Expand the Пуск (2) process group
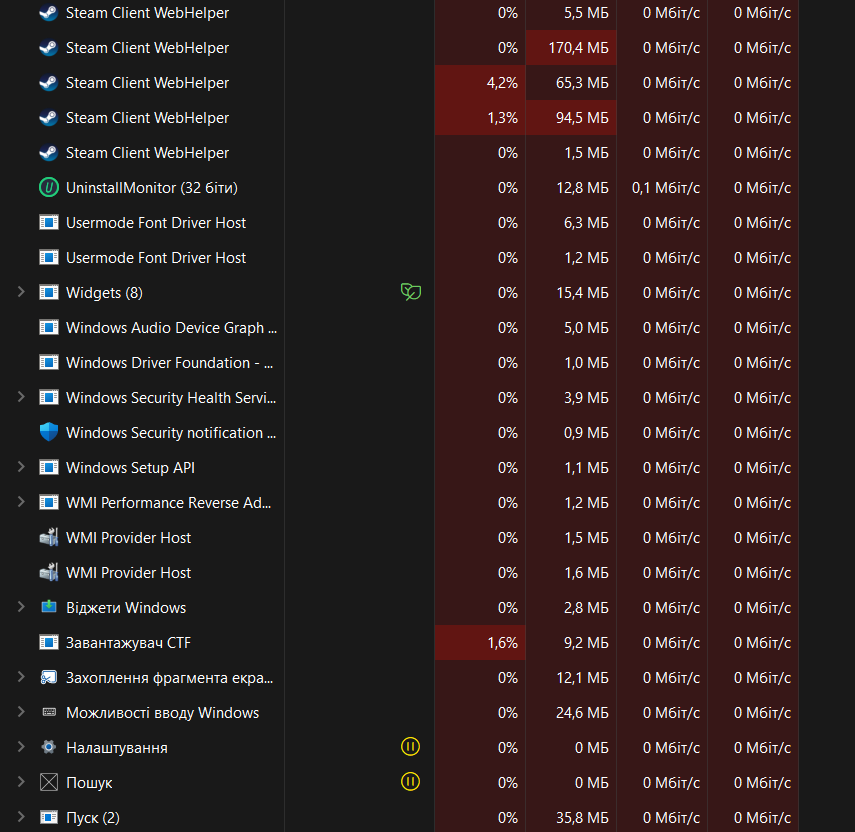The width and height of the screenshot is (855, 832). click(21, 817)
